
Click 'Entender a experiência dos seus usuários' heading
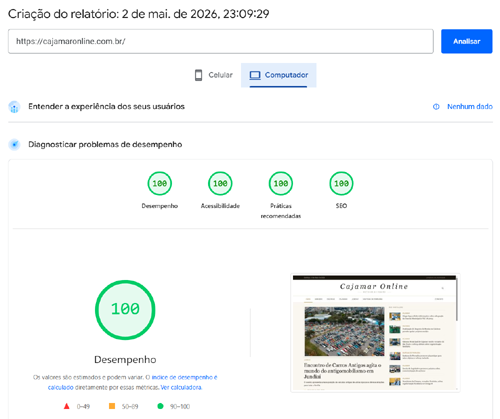(106, 107)
